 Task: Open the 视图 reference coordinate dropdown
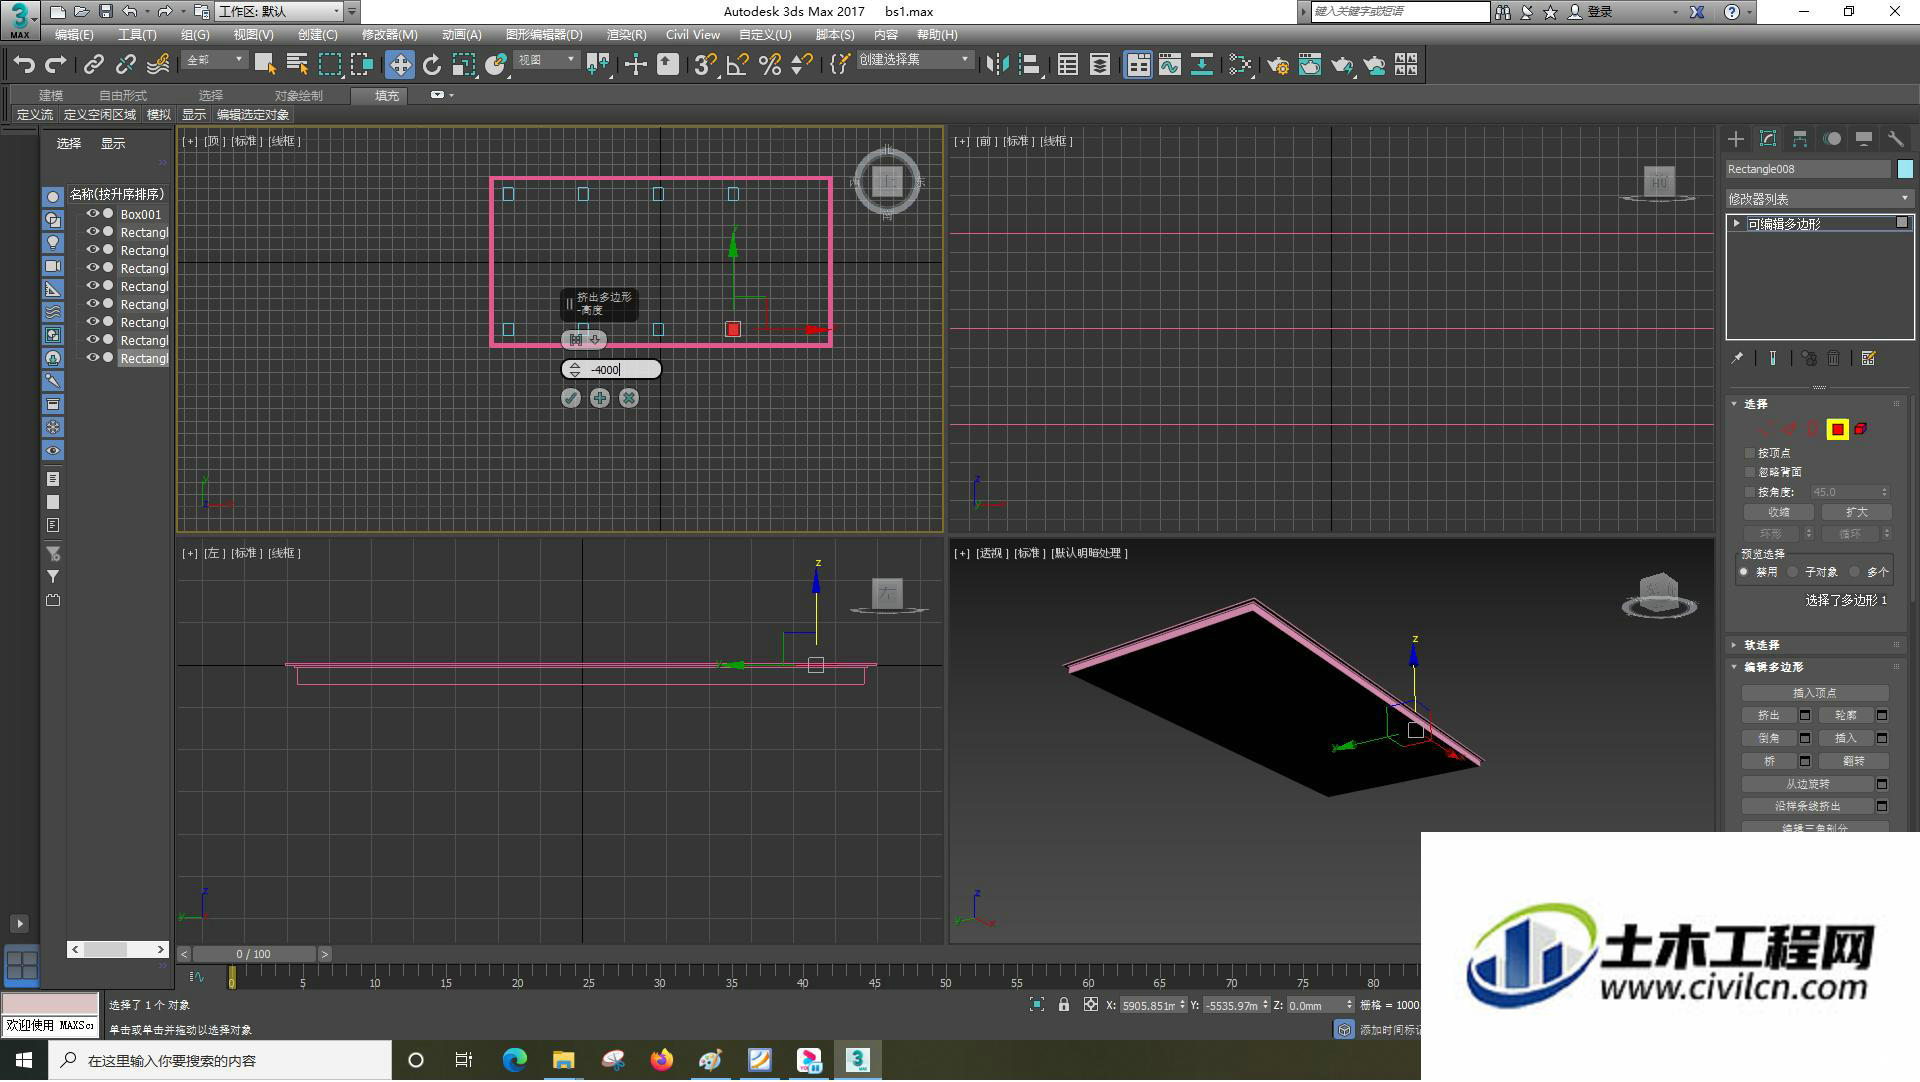click(x=546, y=60)
